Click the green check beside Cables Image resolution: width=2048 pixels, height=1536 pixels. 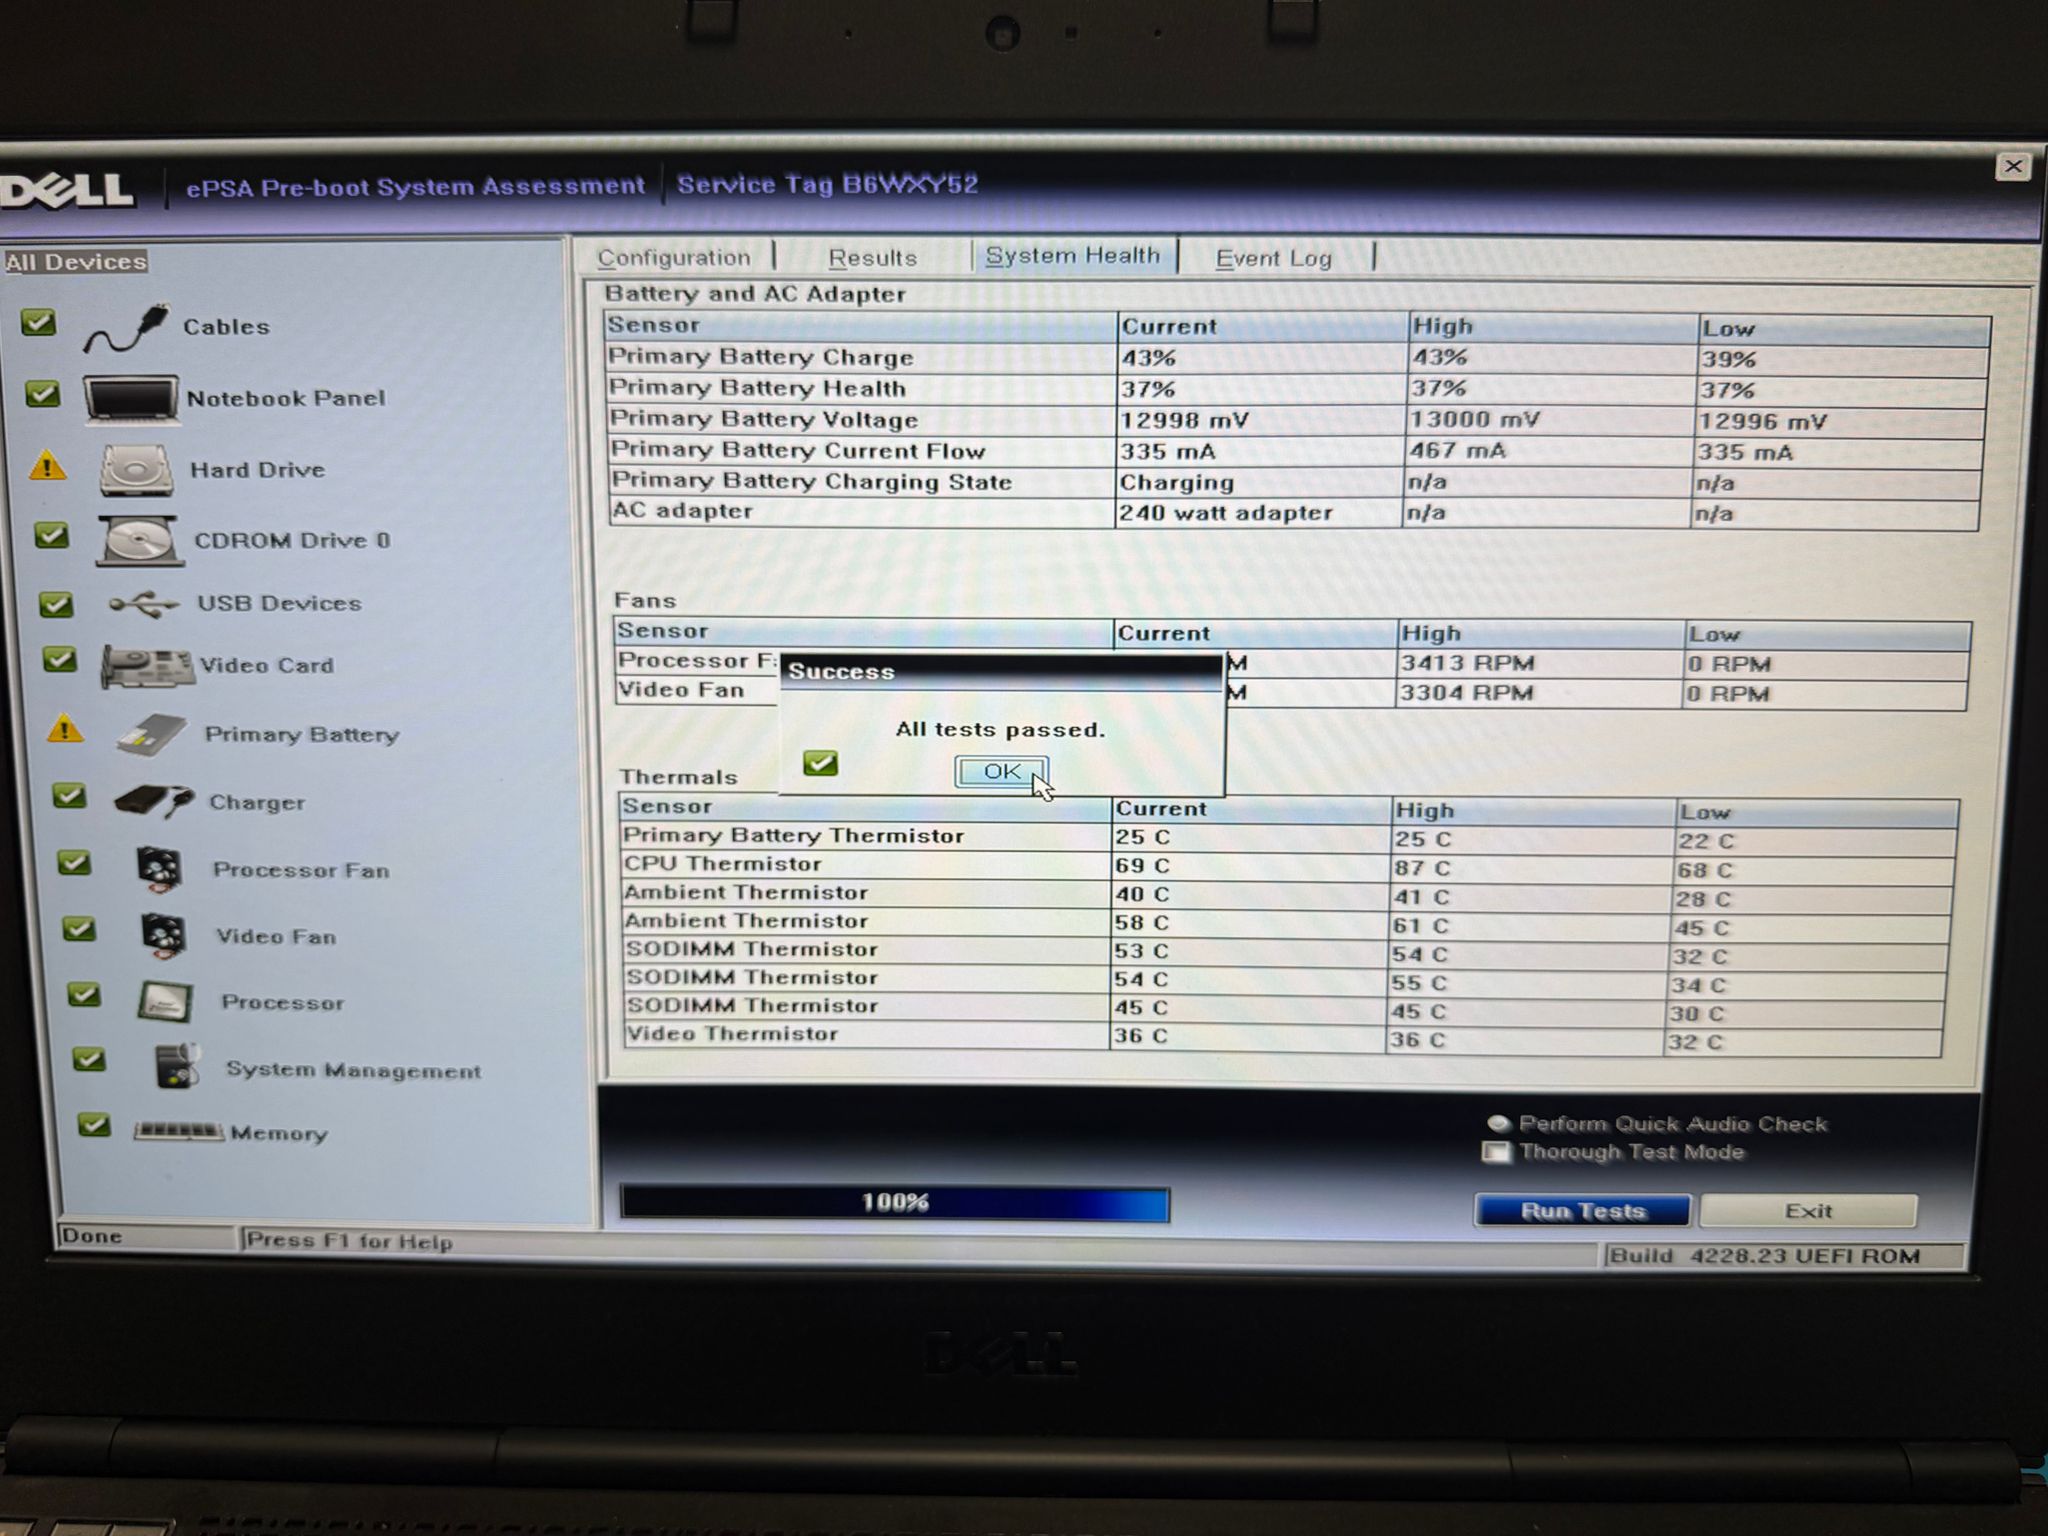tap(38, 322)
